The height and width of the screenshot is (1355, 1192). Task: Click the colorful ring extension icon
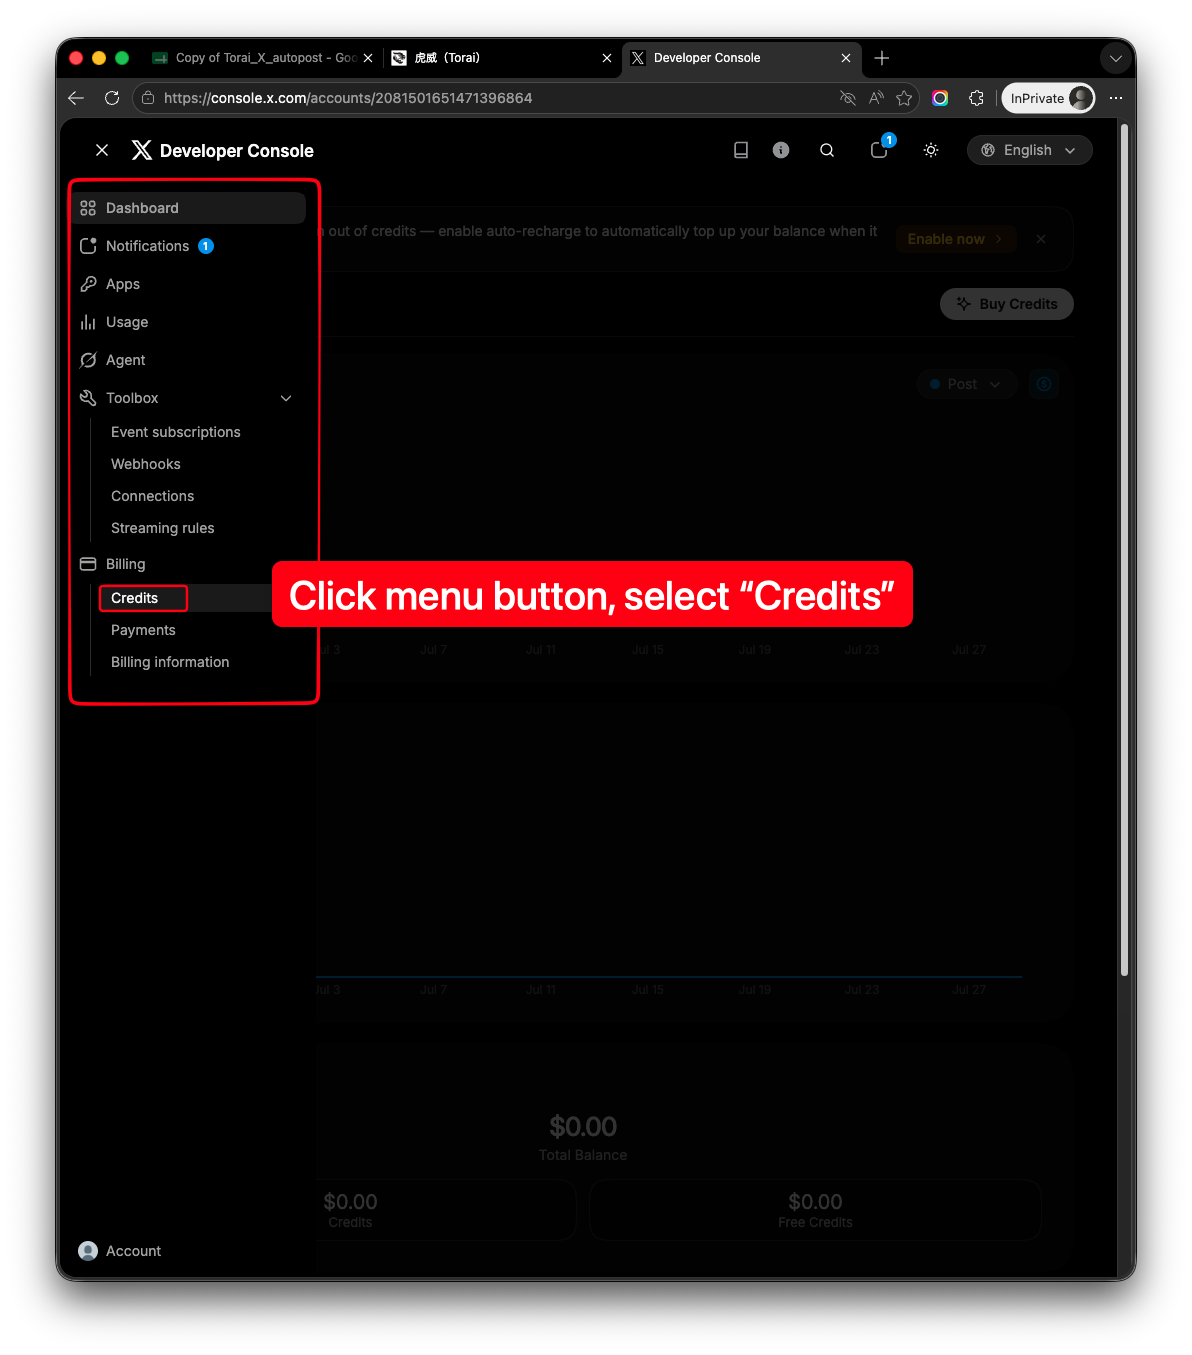[x=940, y=98]
